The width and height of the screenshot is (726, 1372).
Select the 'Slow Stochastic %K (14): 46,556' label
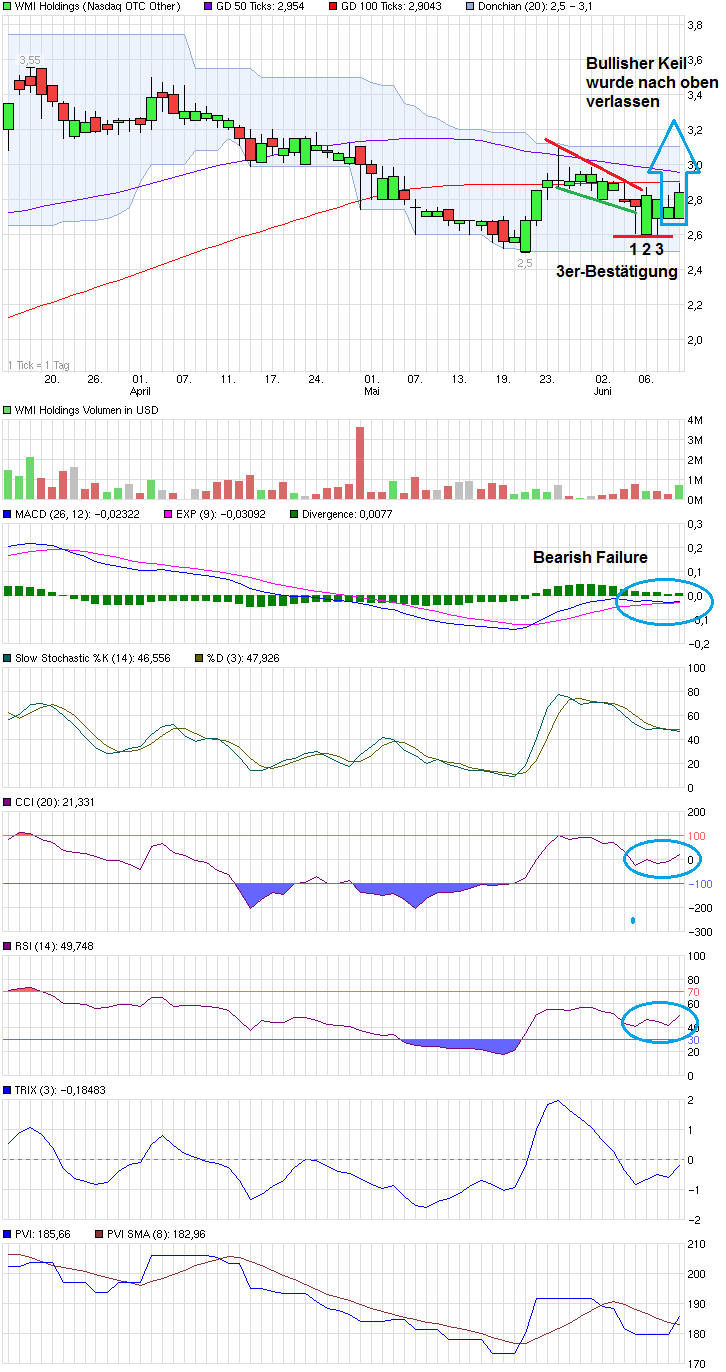(94, 658)
